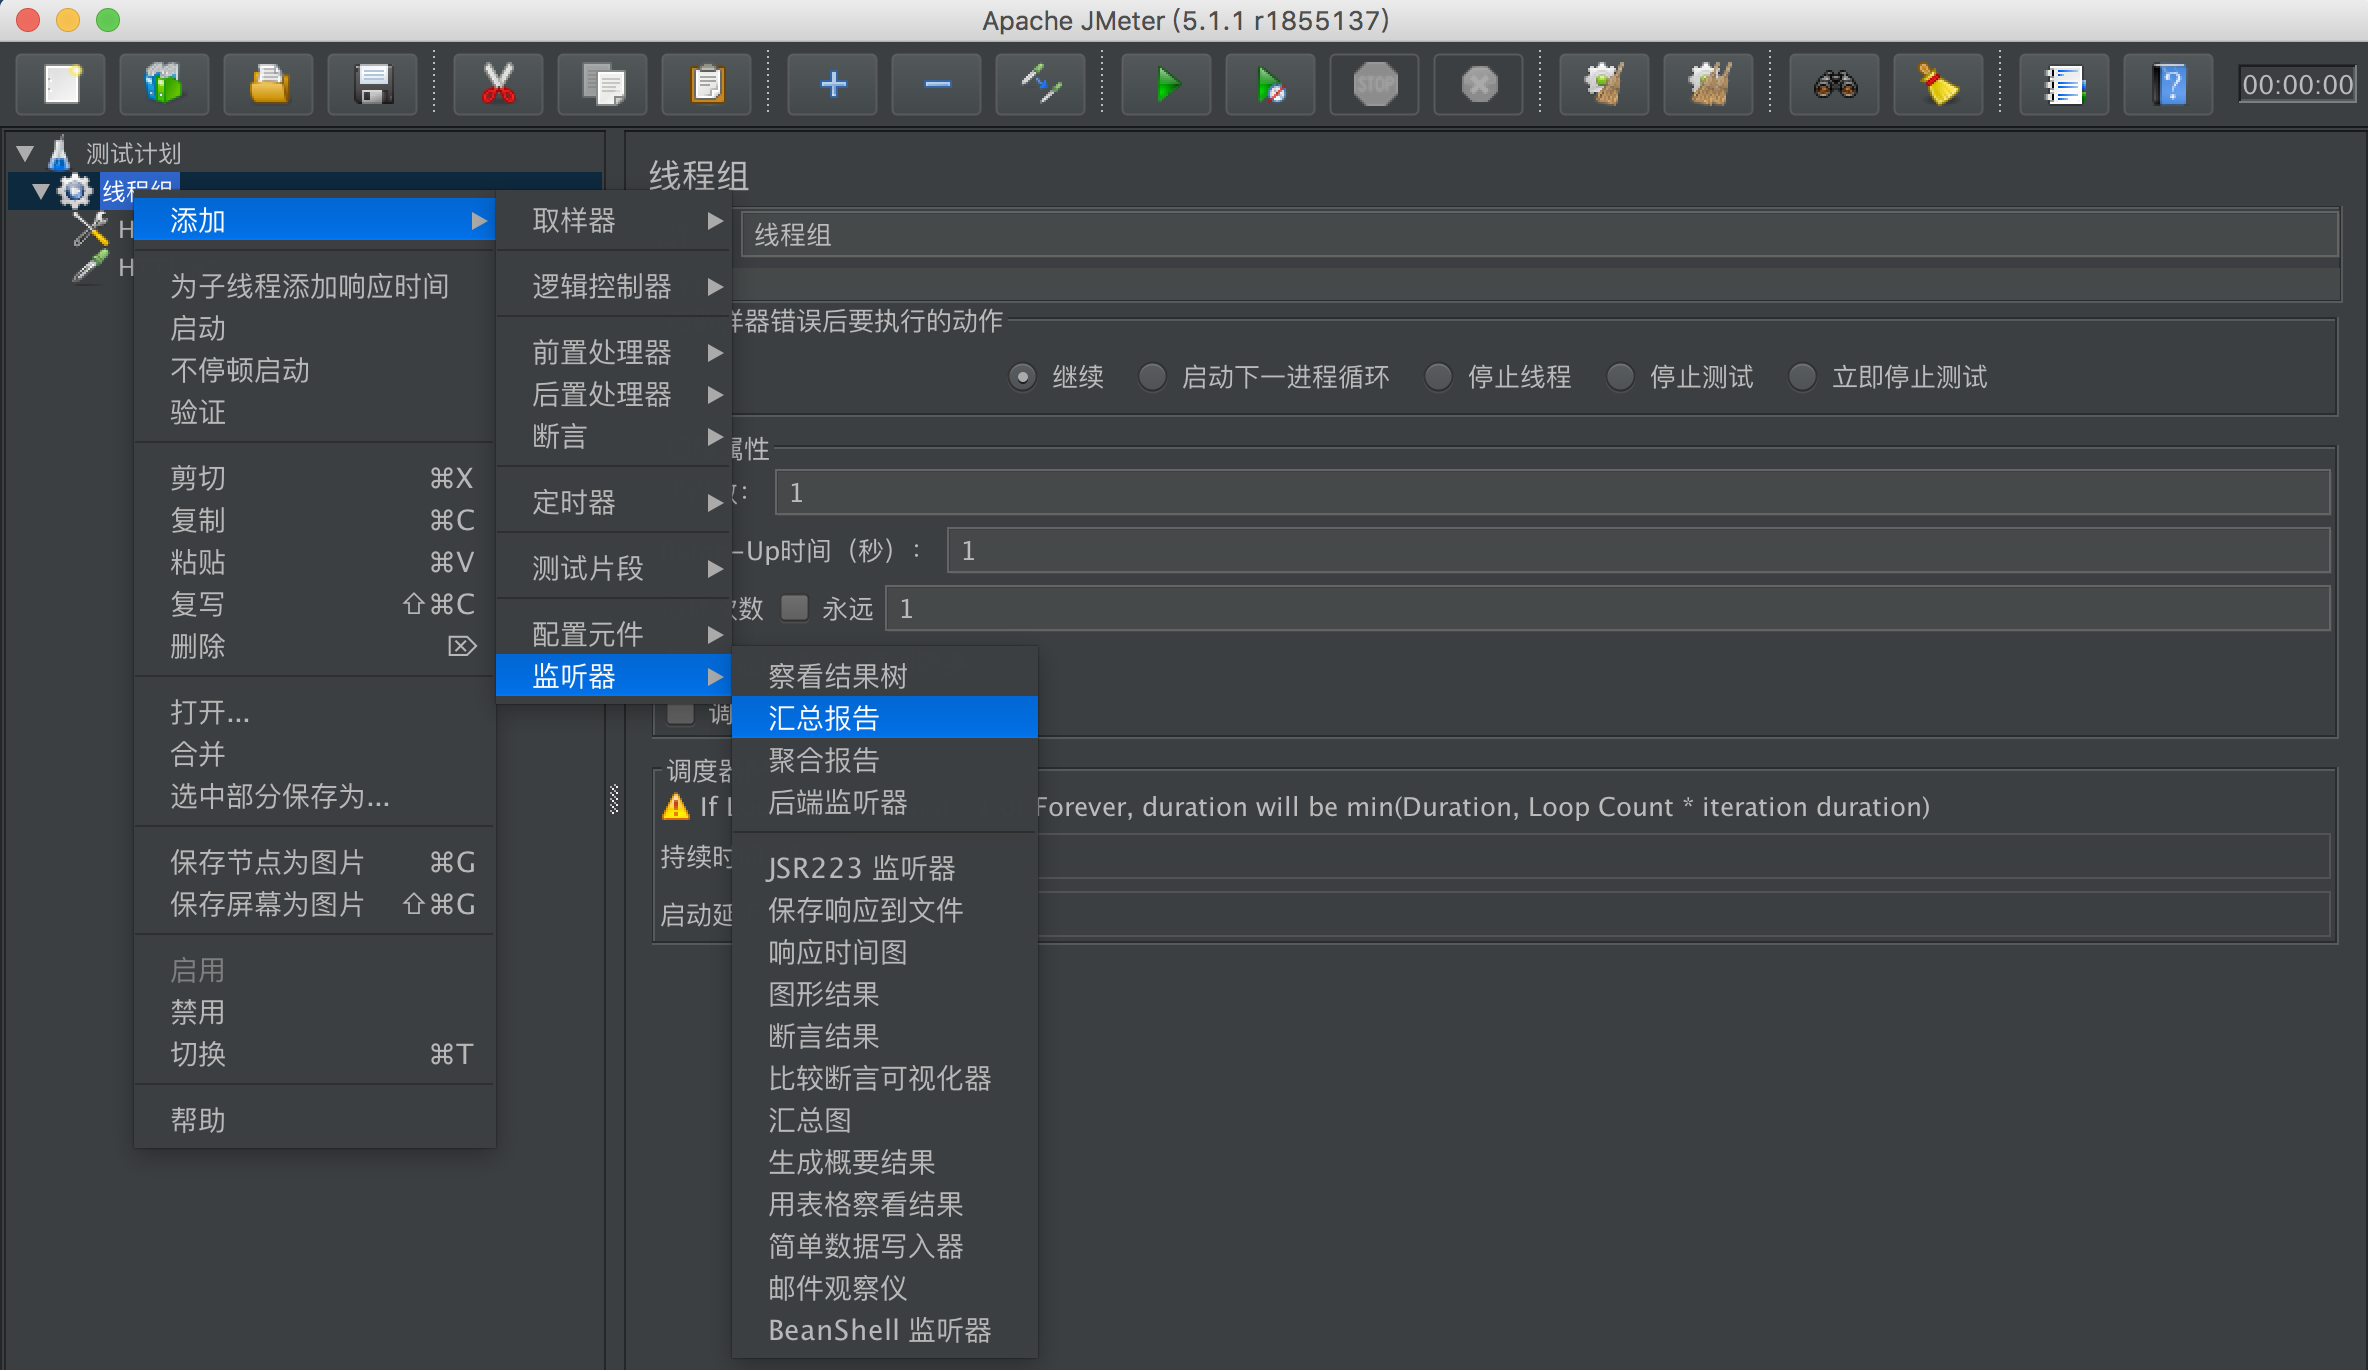Open the 前置处理器 submenu
This screenshot has height=1370, width=2368.
[x=614, y=352]
